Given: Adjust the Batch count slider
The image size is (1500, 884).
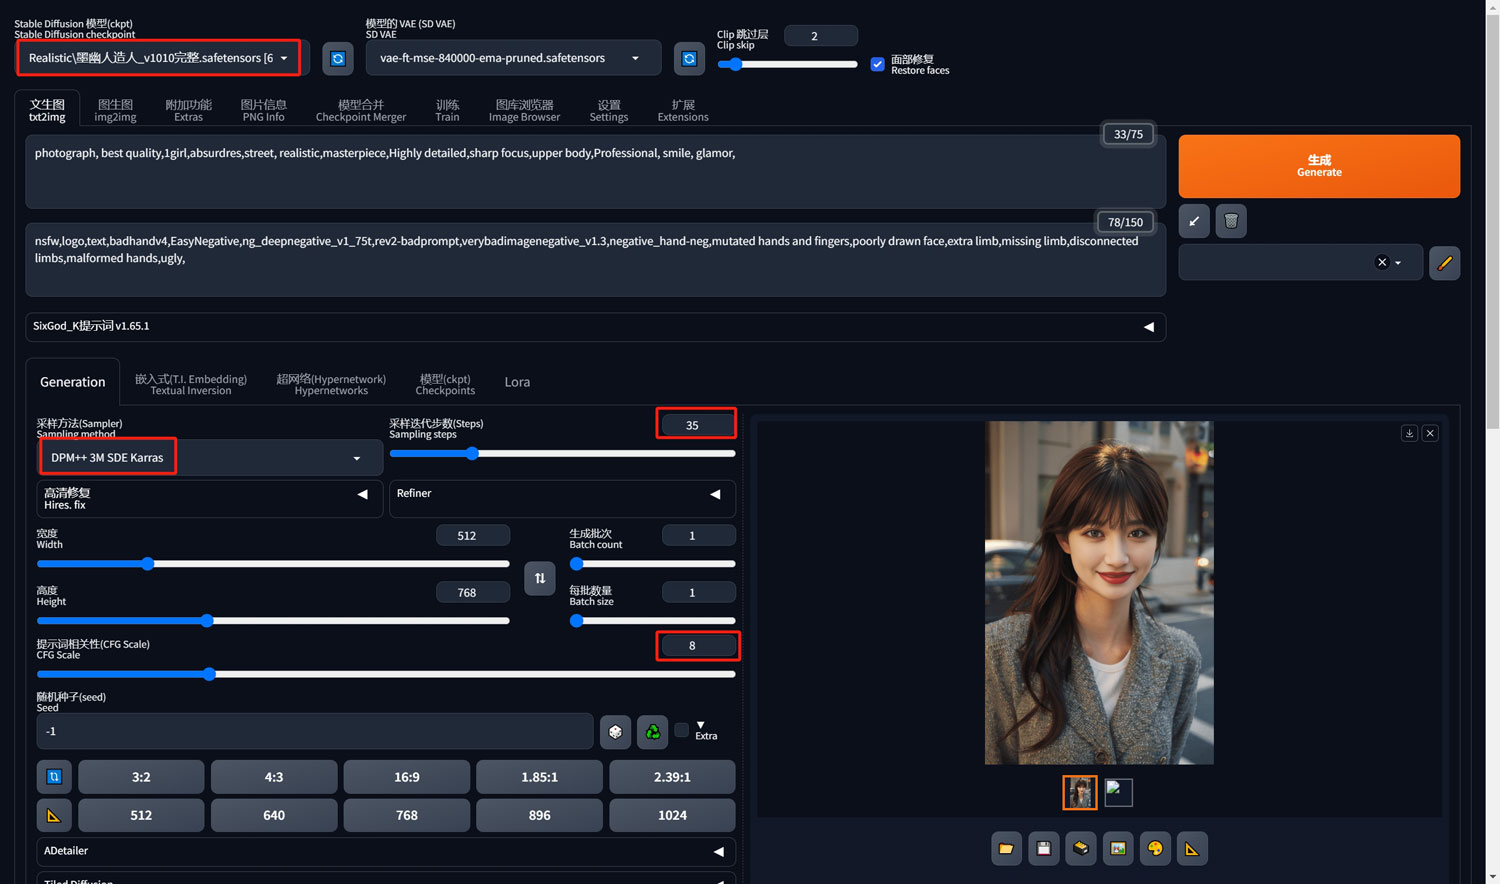Looking at the screenshot, I should tap(652, 564).
